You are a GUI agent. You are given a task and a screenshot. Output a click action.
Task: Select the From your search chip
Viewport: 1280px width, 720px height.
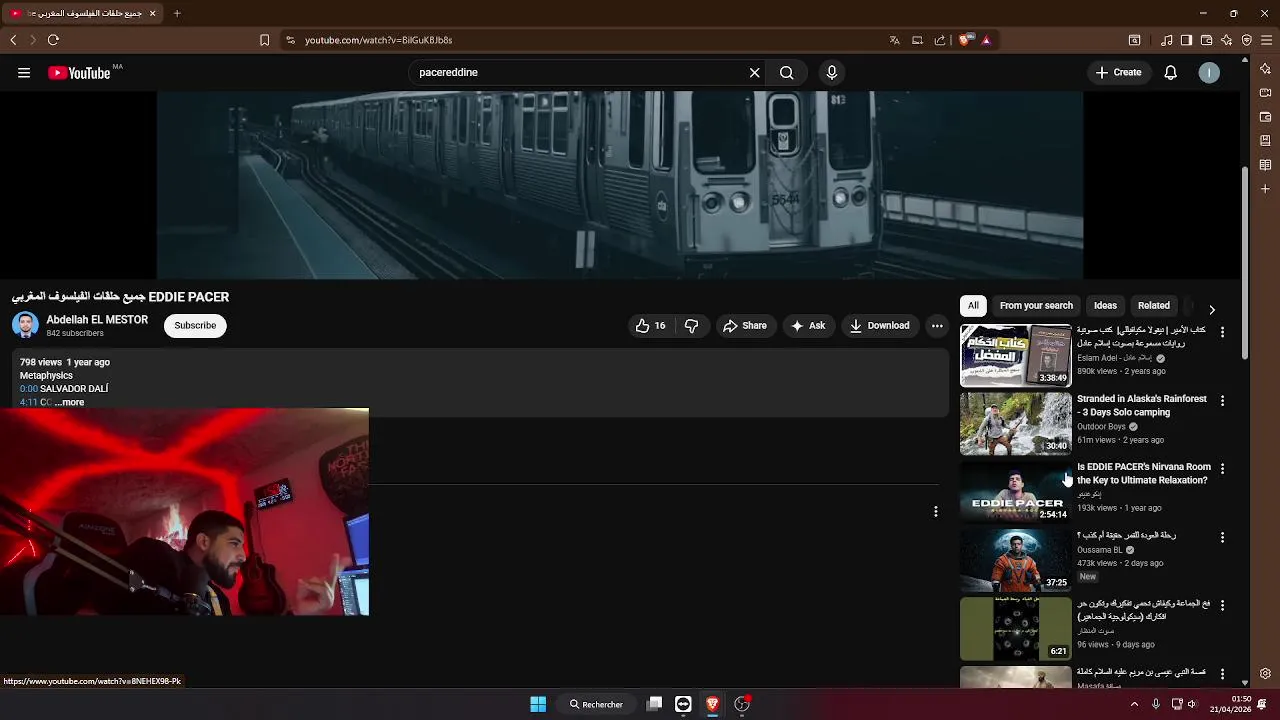point(1036,306)
